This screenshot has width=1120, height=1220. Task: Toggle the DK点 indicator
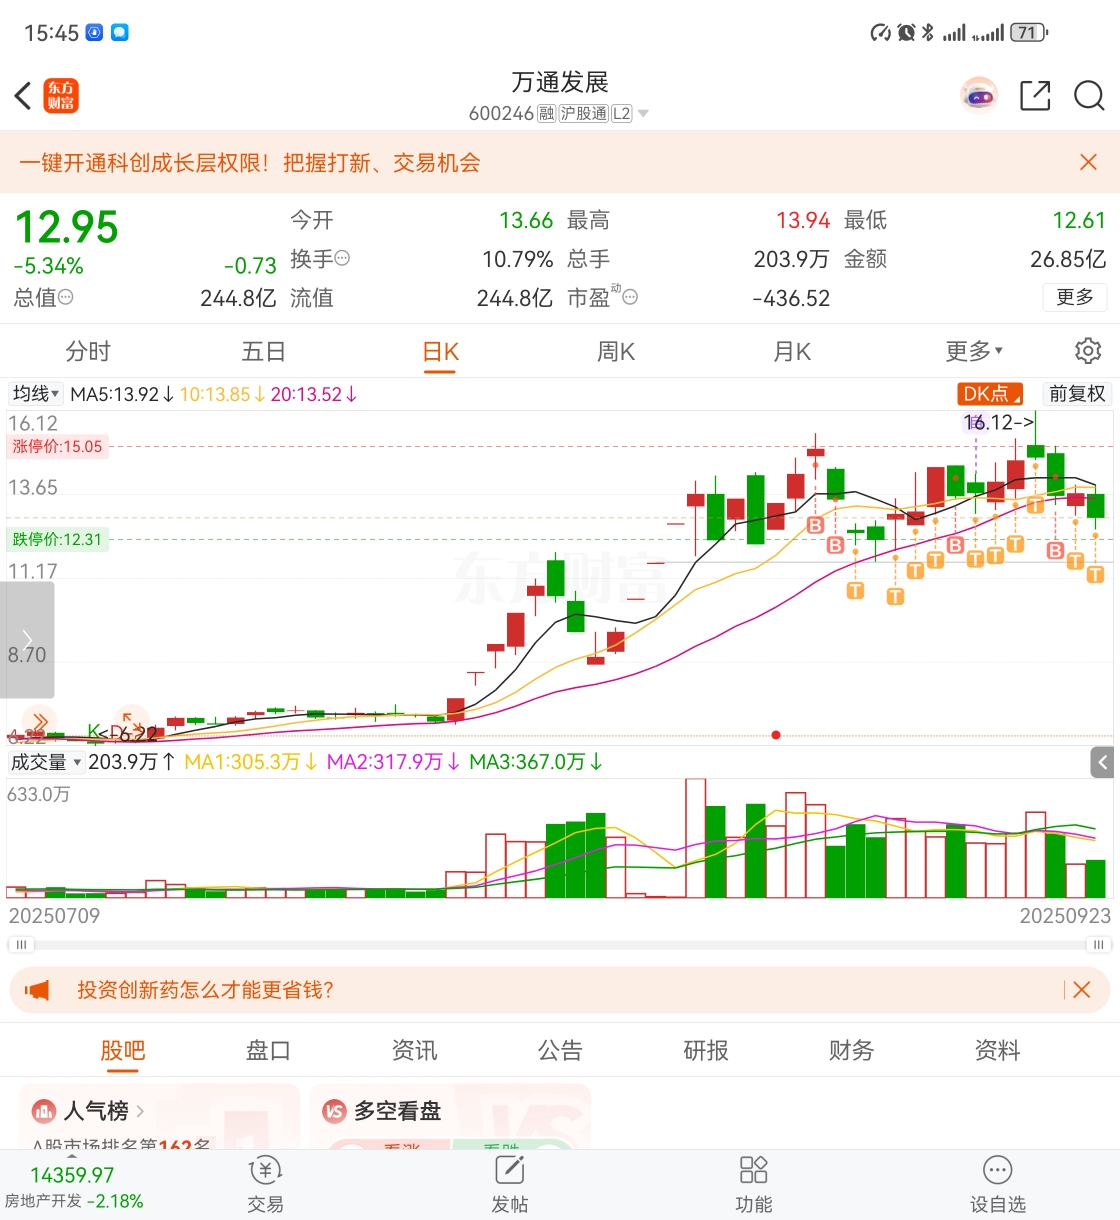click(990, 394)
